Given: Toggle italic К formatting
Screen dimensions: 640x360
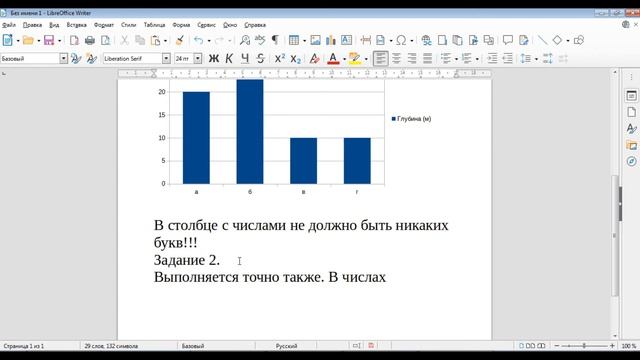Looking at the screenshot, I should point(229,59).
